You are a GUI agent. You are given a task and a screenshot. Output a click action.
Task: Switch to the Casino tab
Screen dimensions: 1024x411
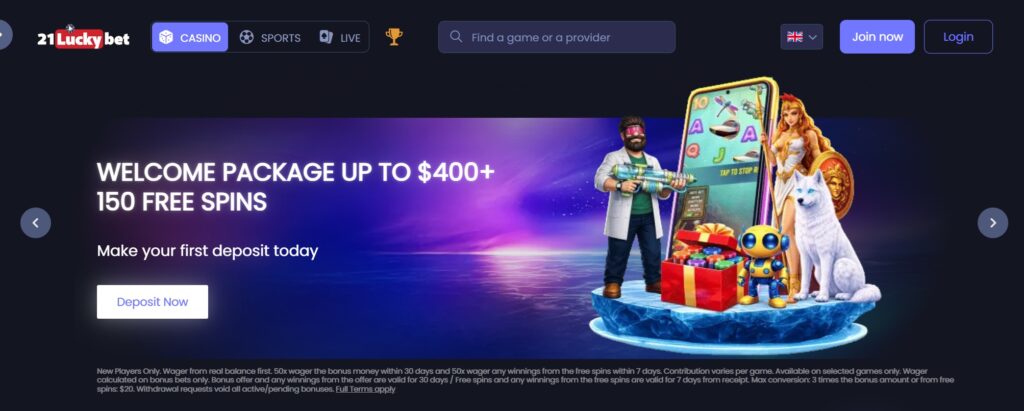190,37
